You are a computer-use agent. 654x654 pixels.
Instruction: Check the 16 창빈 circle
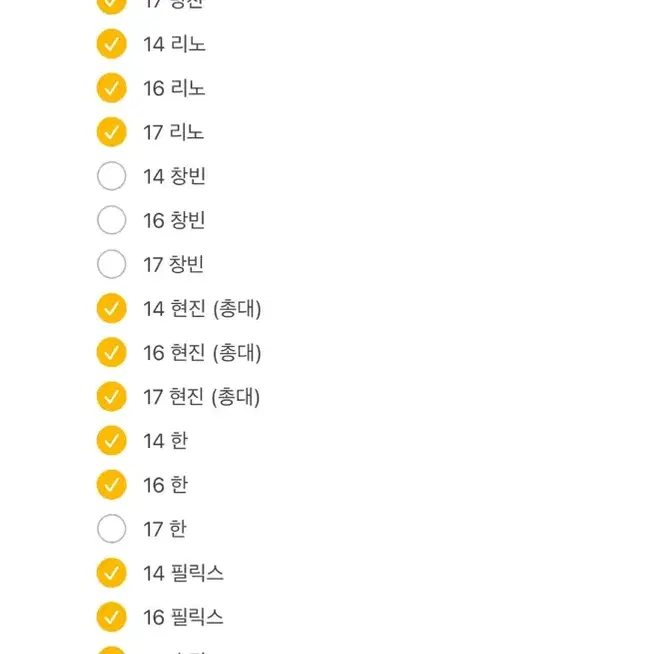click(111, 220)
